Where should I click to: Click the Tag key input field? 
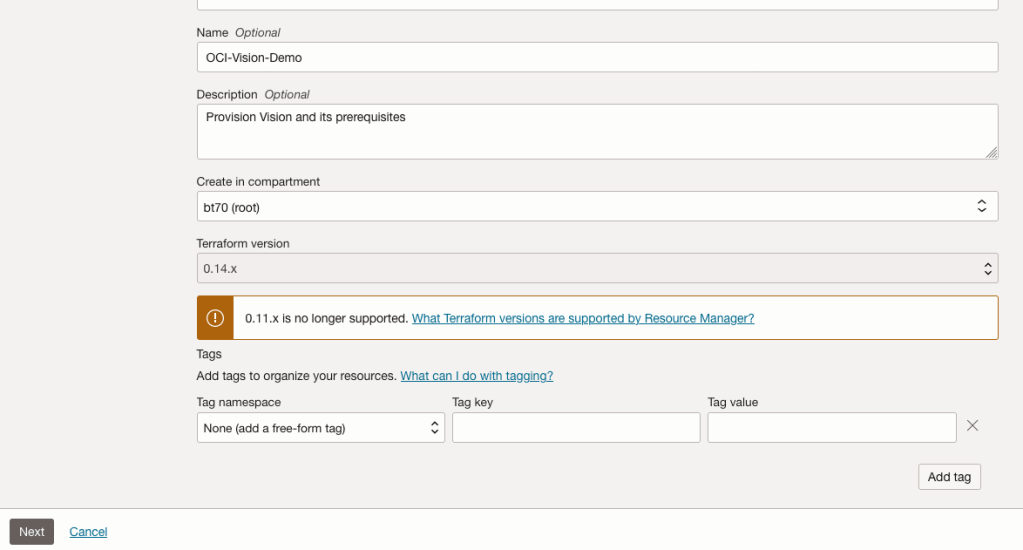point(576,428)
